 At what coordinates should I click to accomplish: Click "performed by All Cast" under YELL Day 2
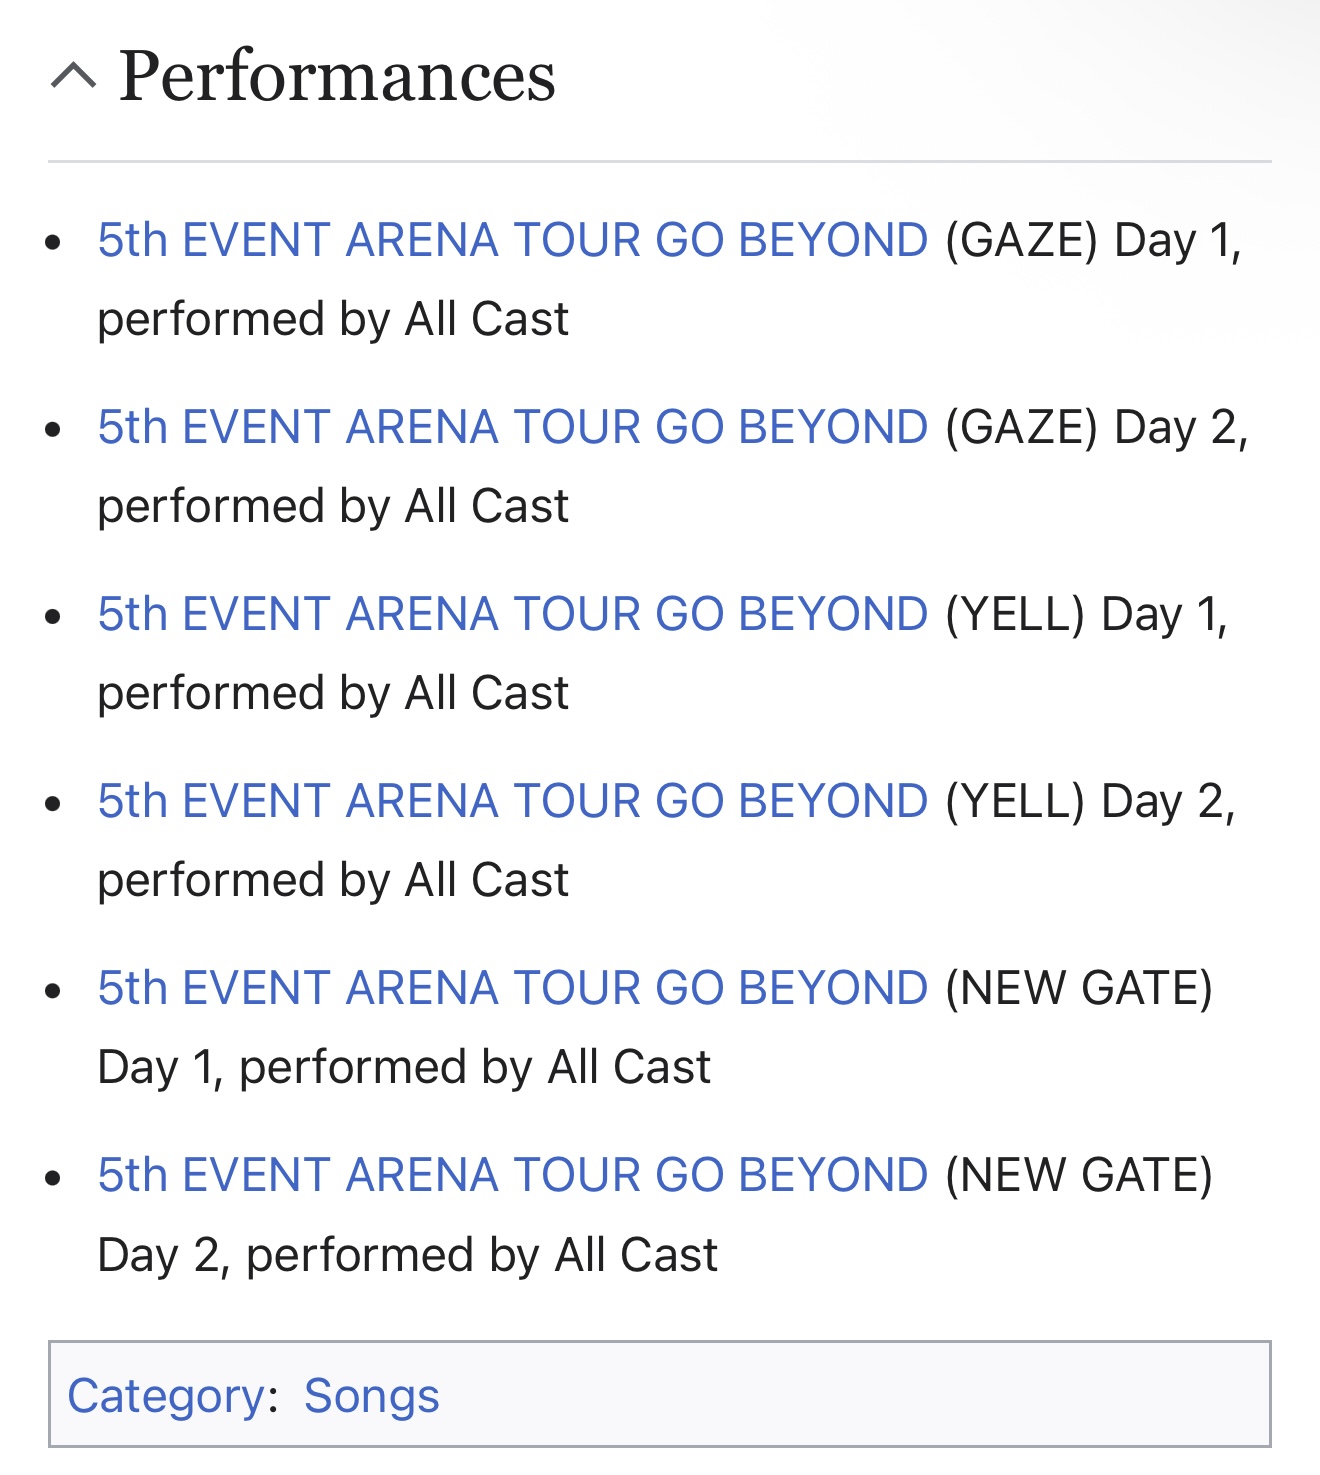[x=333, y=881]
